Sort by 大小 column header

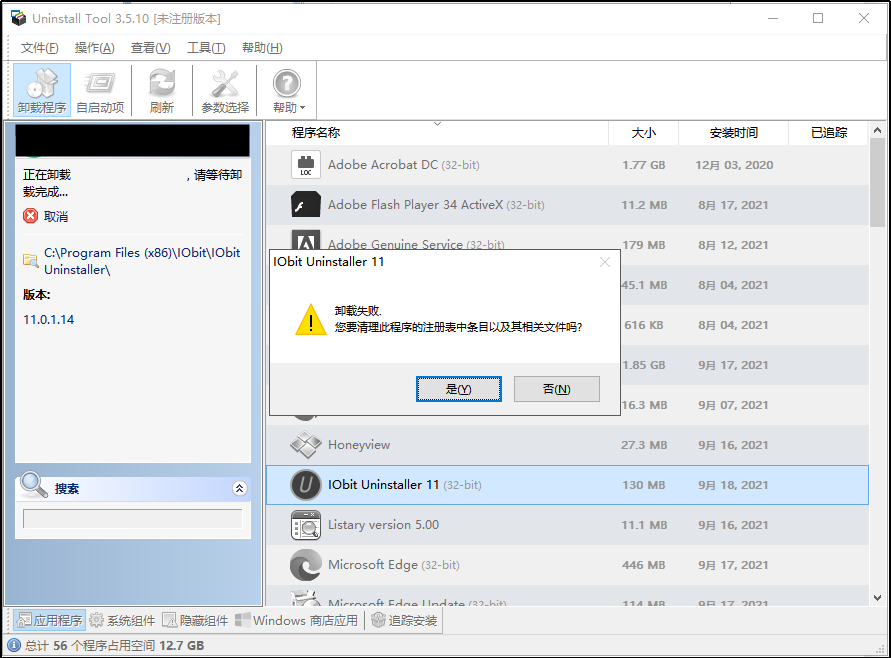click(x=643, y=132)
